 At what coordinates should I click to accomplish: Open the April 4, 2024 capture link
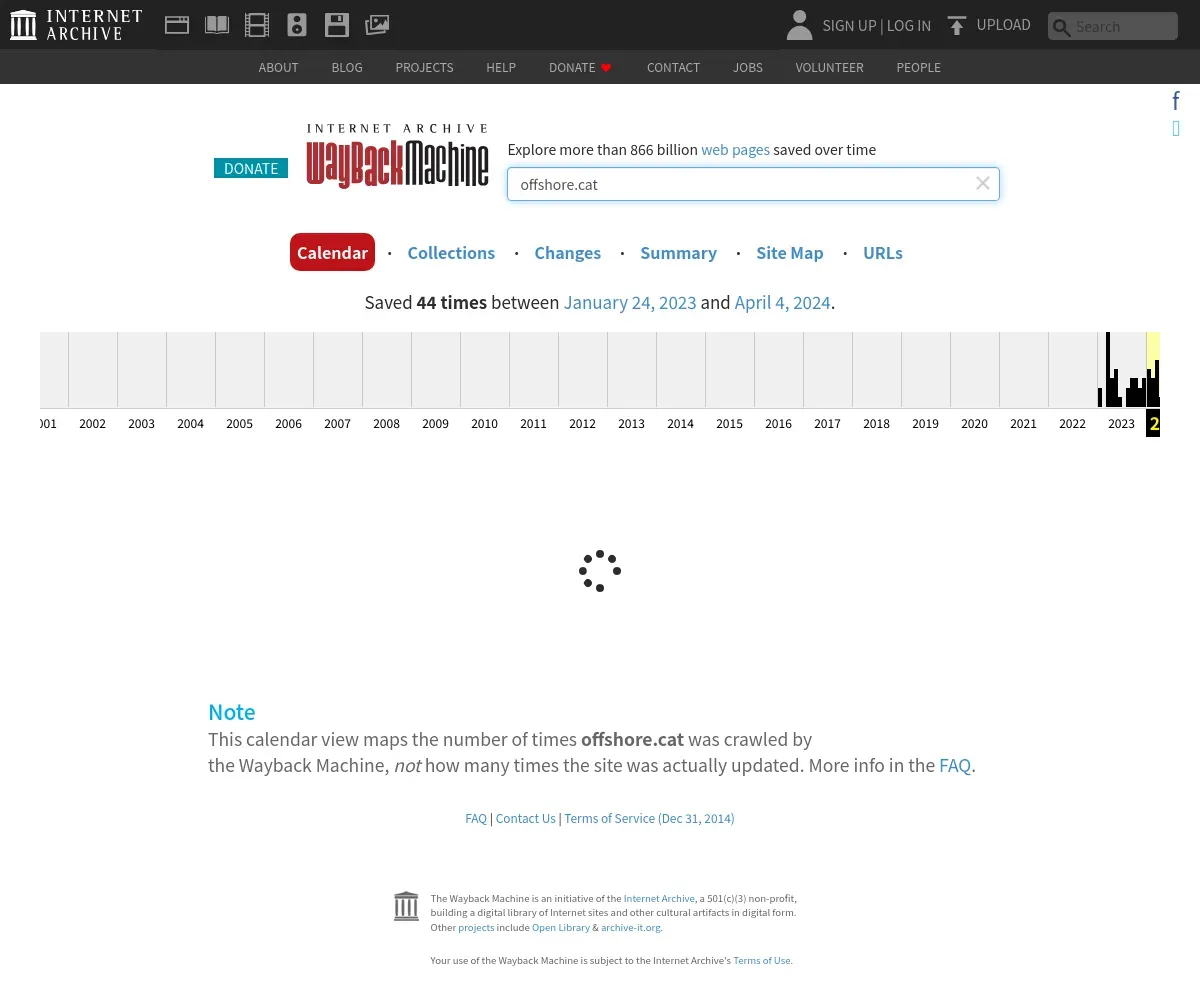pos(782,302)
